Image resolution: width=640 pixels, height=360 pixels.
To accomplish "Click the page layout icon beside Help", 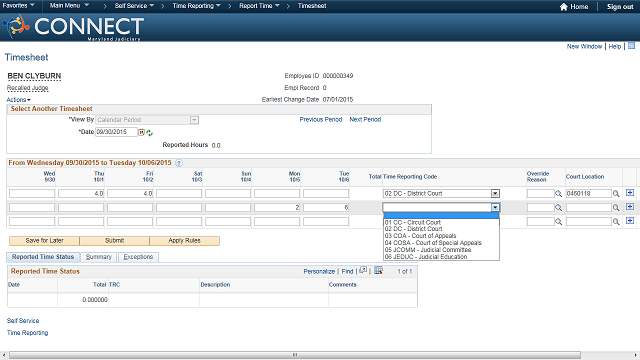I will pyautogui.click(x=631, y=46).
